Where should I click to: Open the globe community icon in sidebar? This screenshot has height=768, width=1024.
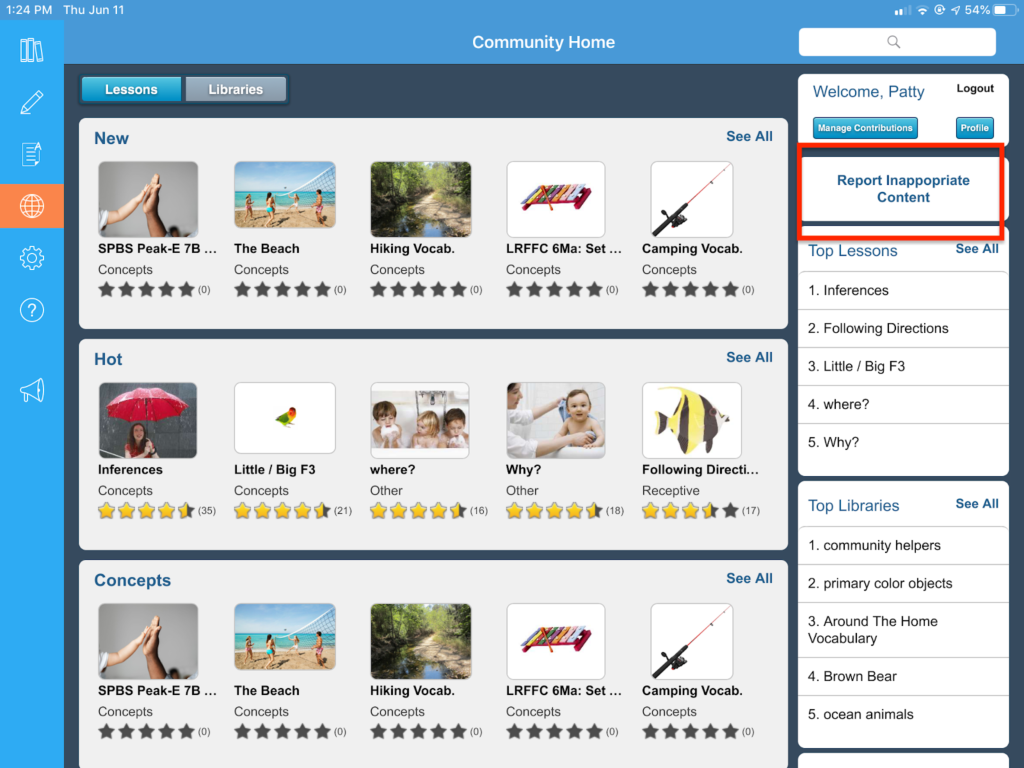31,206
